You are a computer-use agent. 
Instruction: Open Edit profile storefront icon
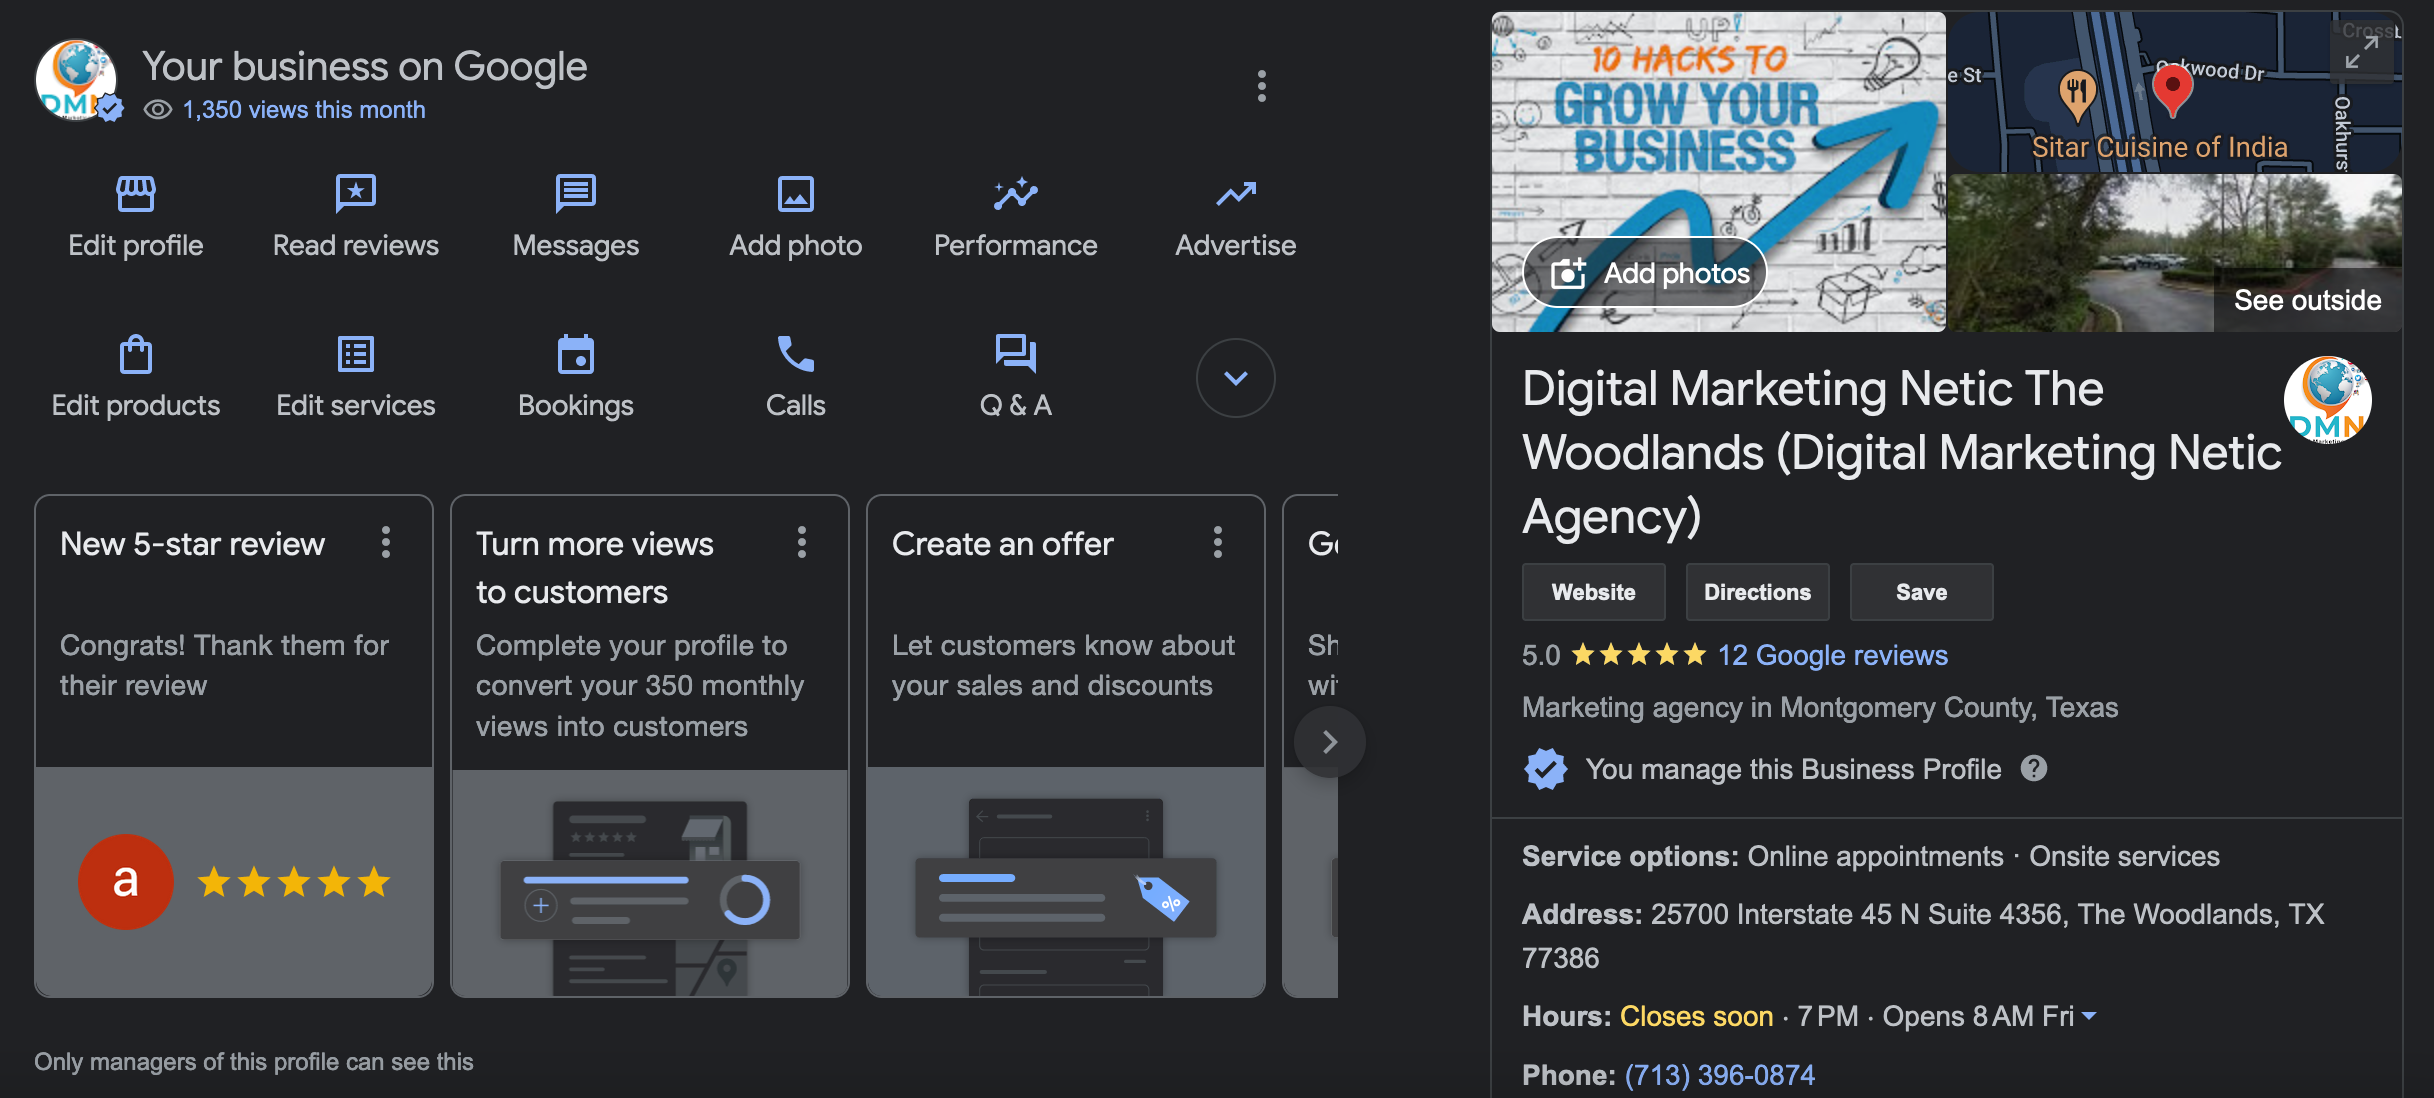[x=136, y=194]
